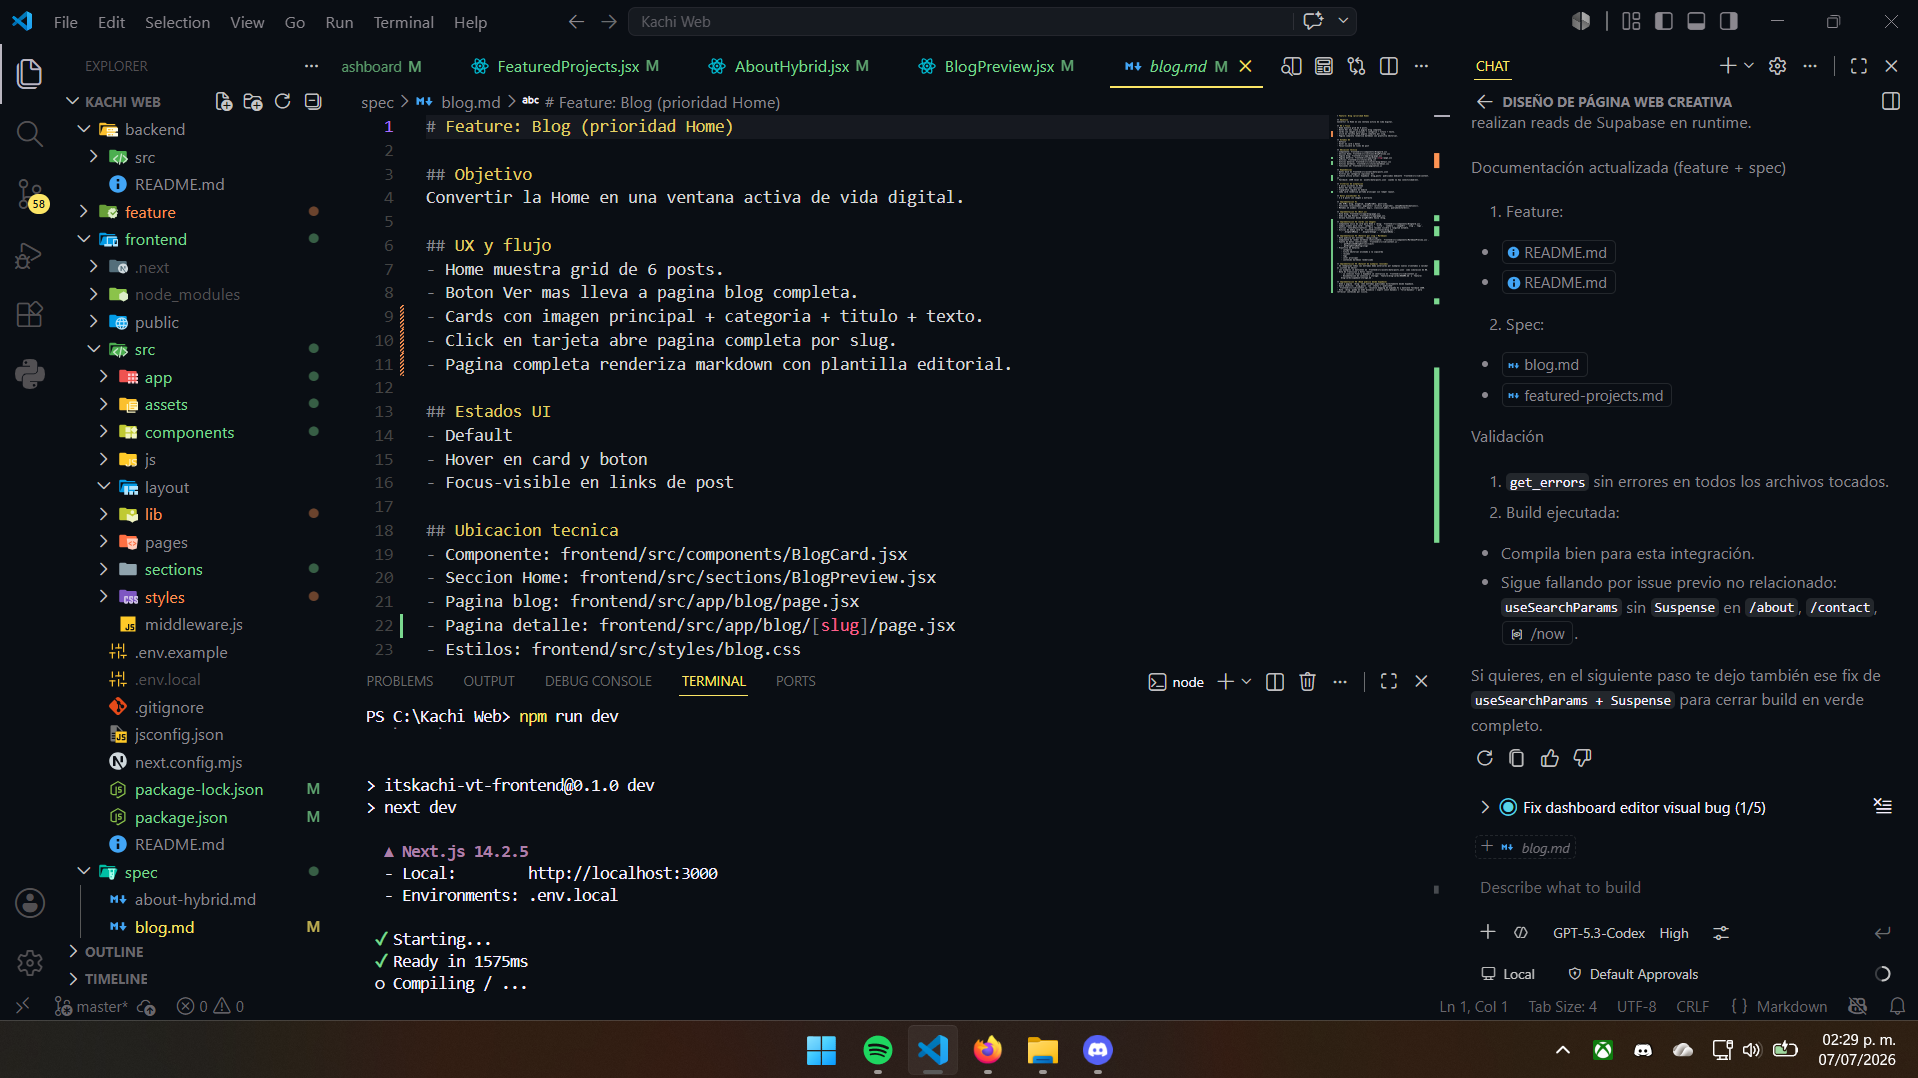
Task: Open the Python activity bar icon
Action: click(30, 374)
